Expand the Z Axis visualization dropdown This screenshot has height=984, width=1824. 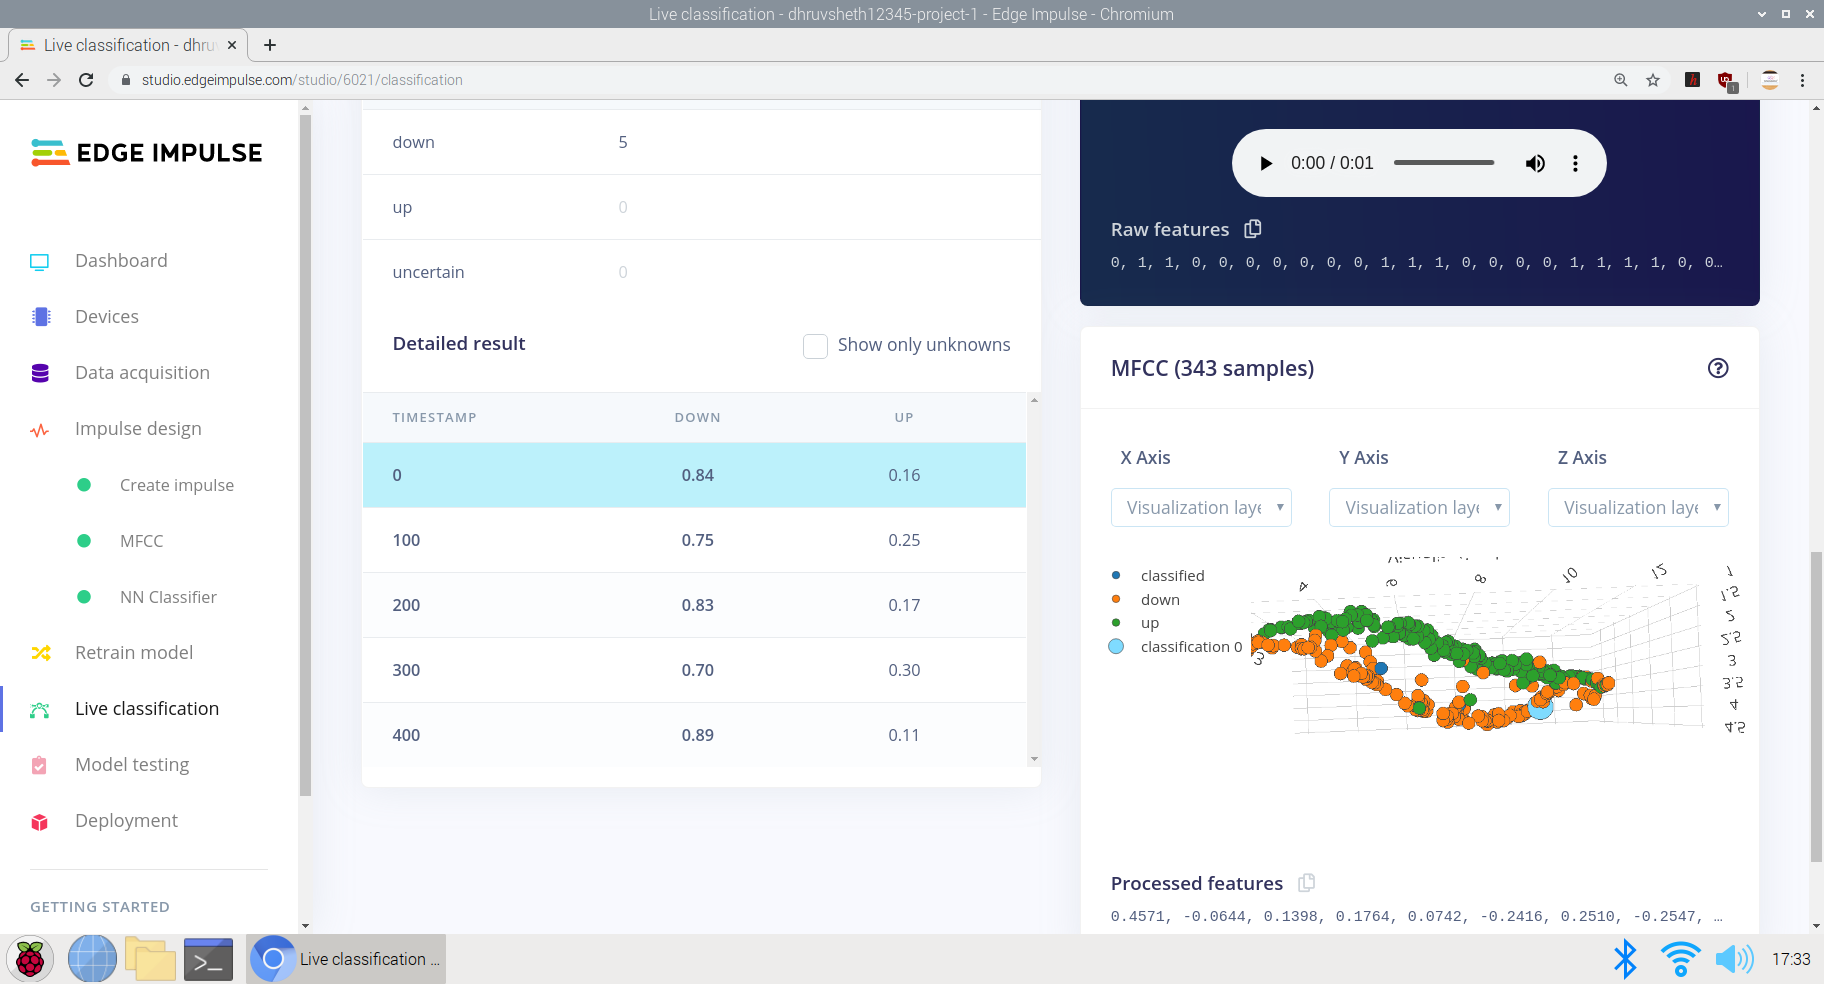(1637, 508)
